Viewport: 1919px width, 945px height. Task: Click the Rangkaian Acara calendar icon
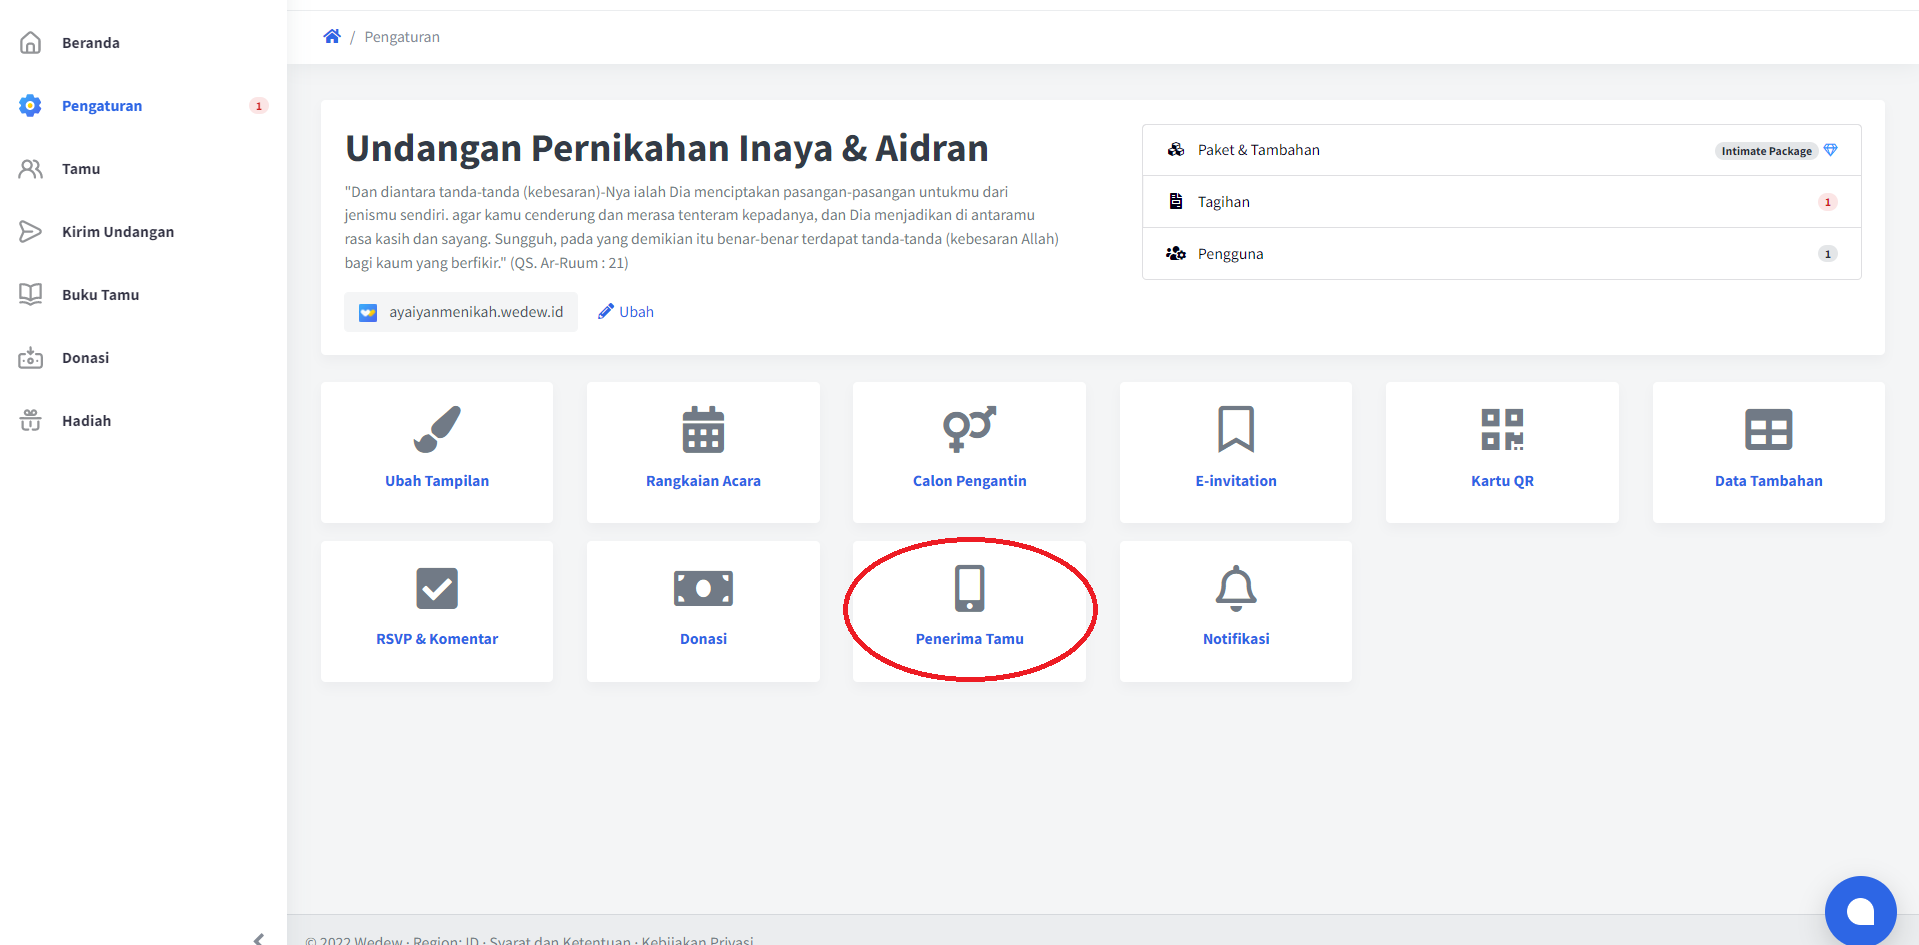pyautogui.click(x=703, y=429)
